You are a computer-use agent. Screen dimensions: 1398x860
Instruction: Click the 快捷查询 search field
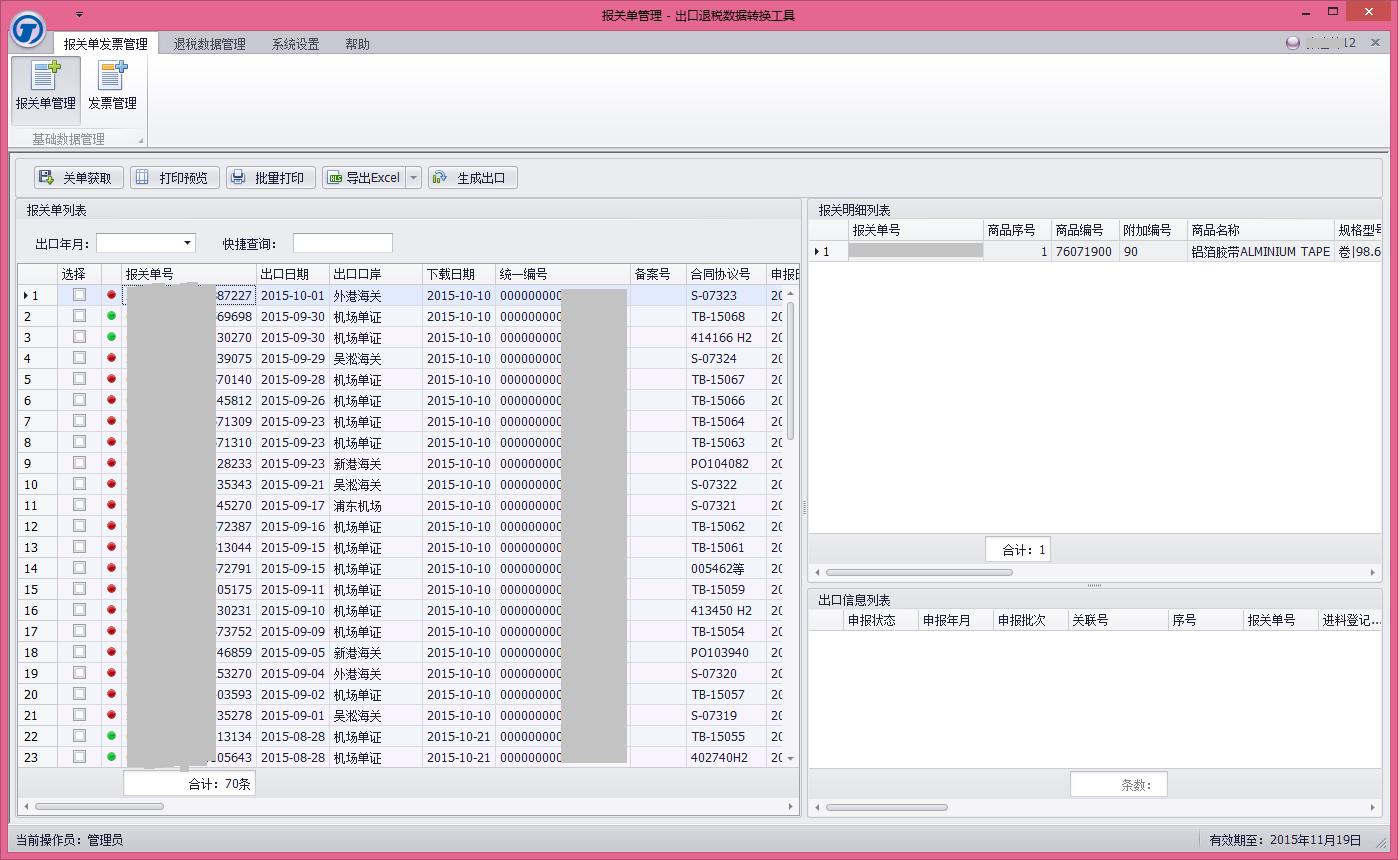(342, 243)
